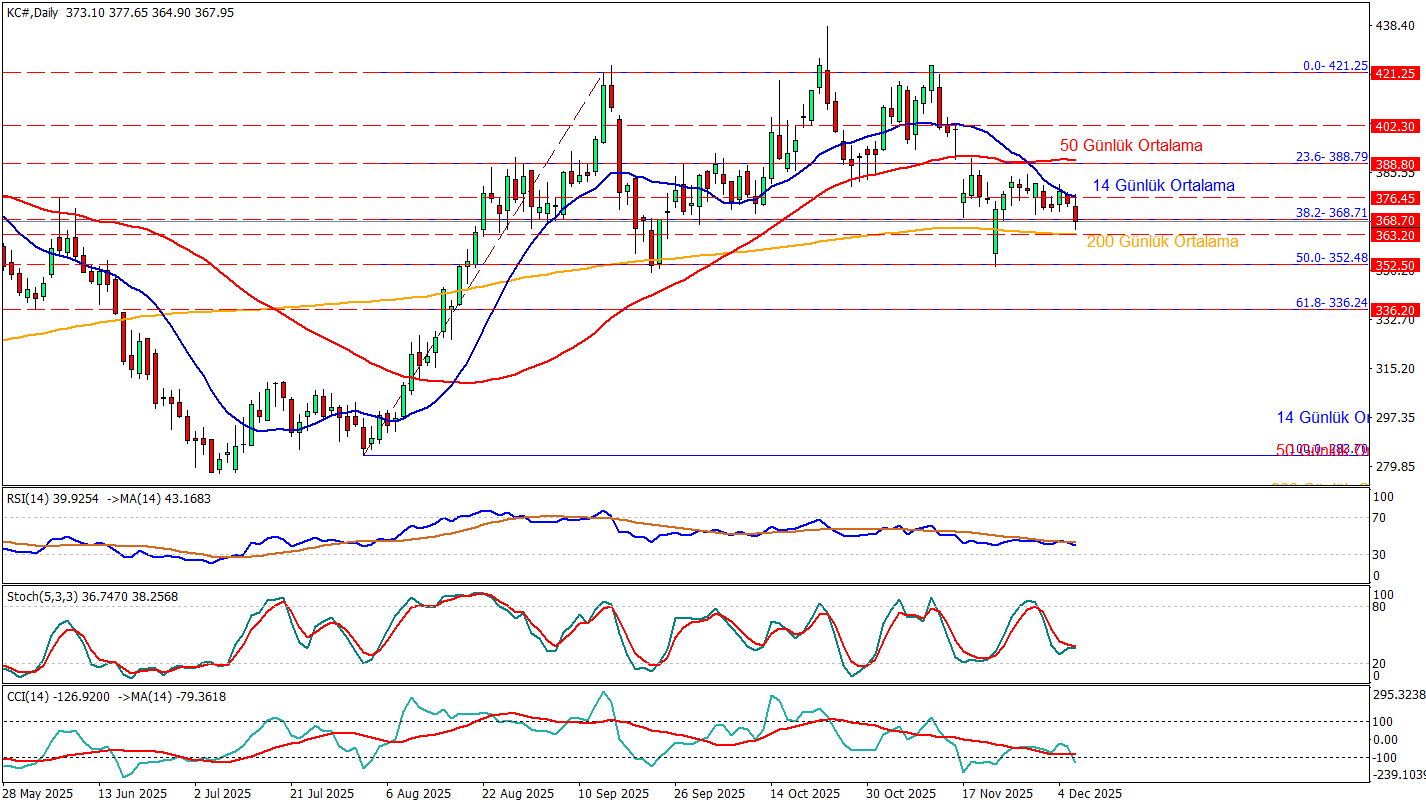Viewport: 1426px width, 806px height.
Task: Select the 336.20 price tag on axis
Action: click(1395, 310)
